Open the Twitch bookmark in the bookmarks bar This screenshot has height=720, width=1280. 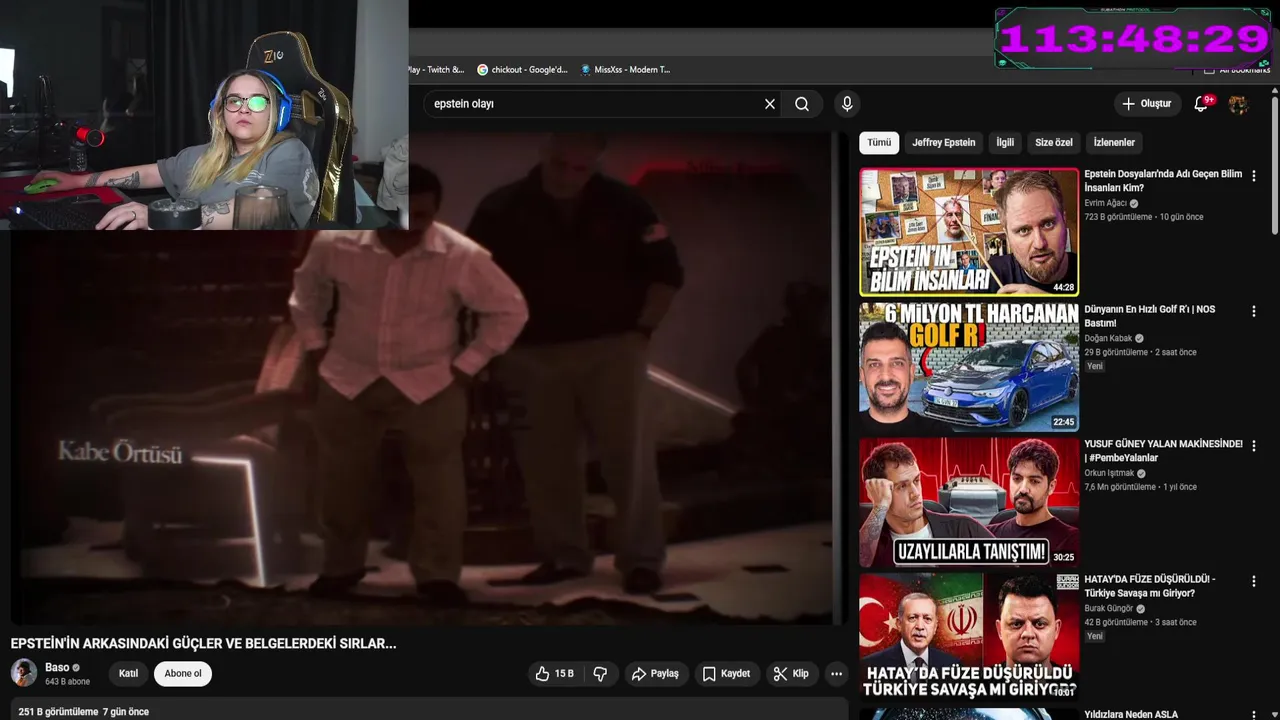(437, 70)
